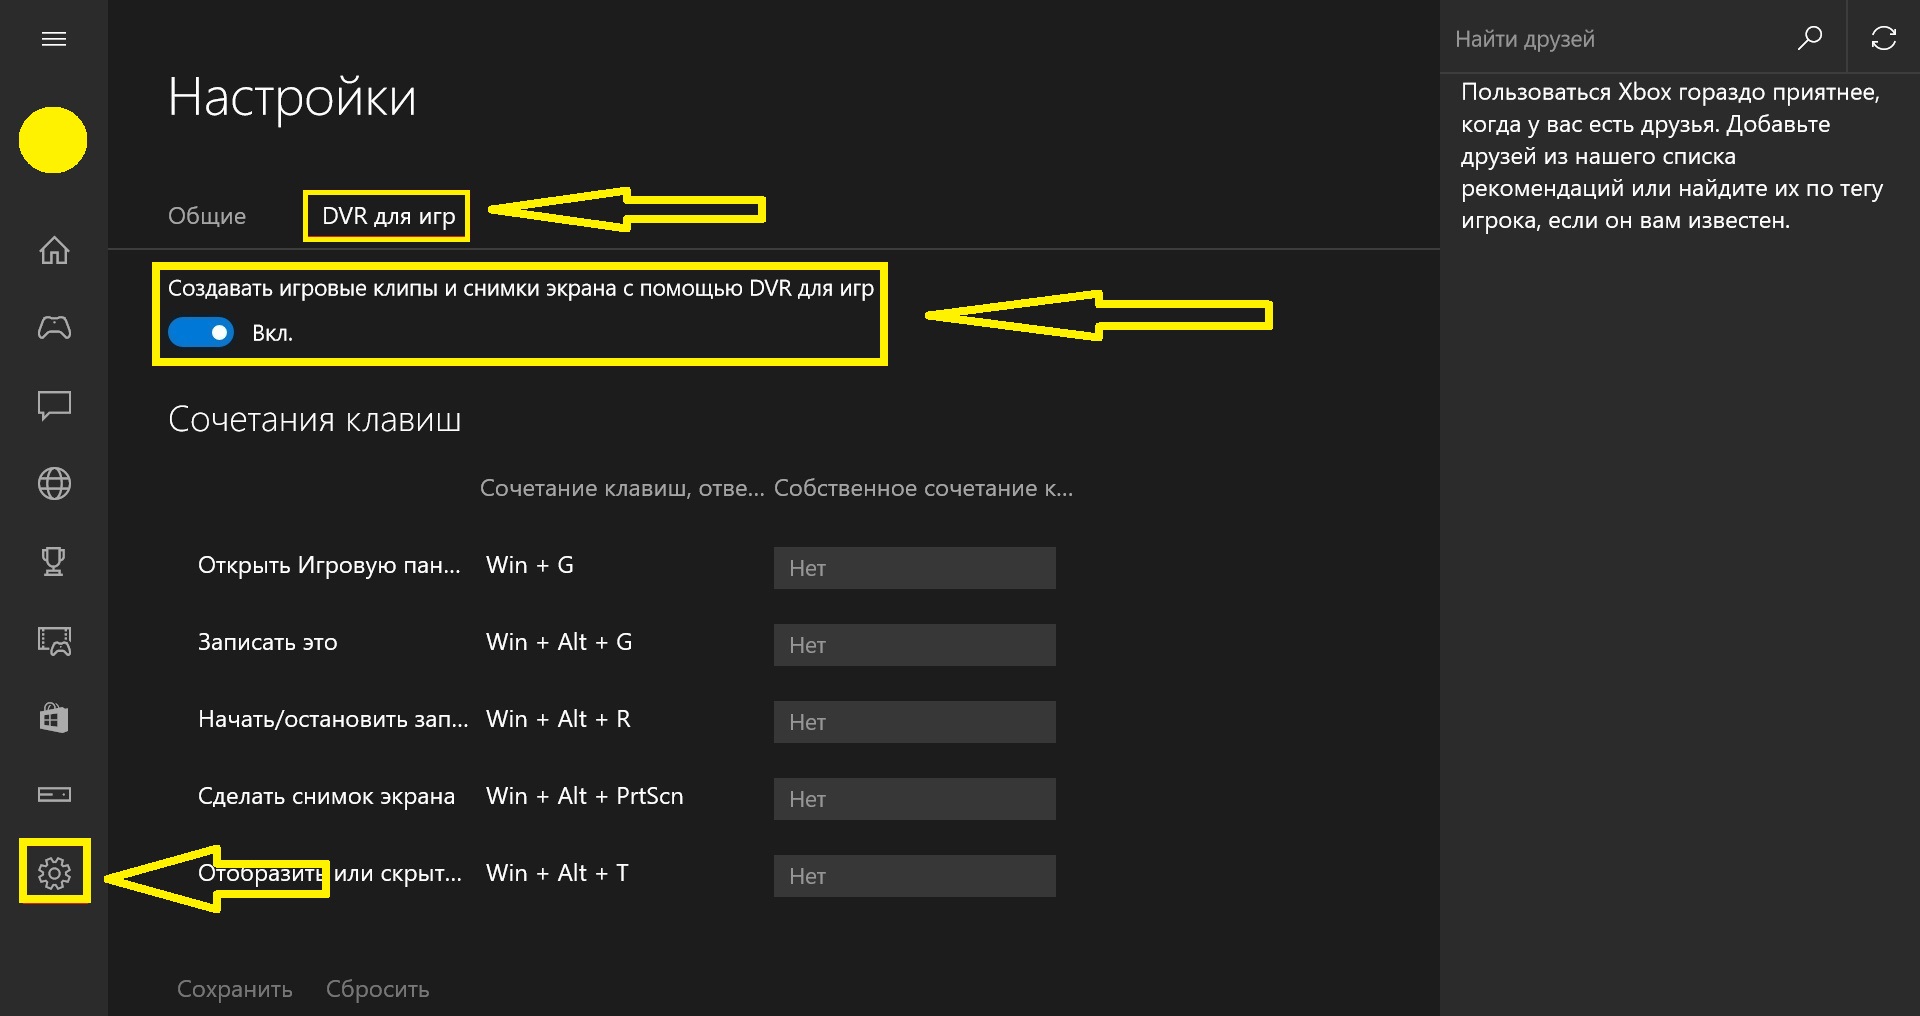The height and width of the screenshot is (1016, 1920).
Task: Open My Games controller icon
Action: coord(54,327)
